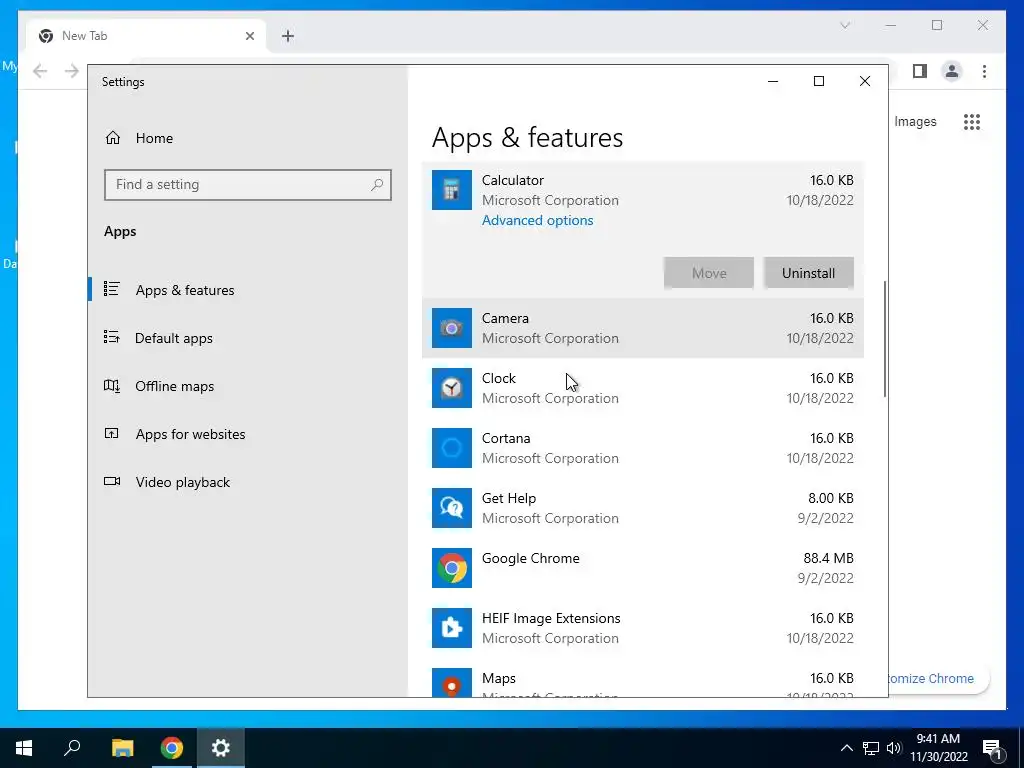Open taskbar search magnifier
This screenshot has width=1024, height=768.
coord(72,748)
